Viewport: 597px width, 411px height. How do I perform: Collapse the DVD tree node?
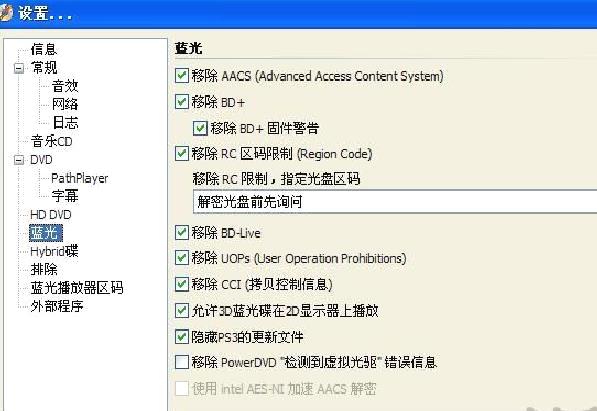pyautogui.click(x=19, y=160)
